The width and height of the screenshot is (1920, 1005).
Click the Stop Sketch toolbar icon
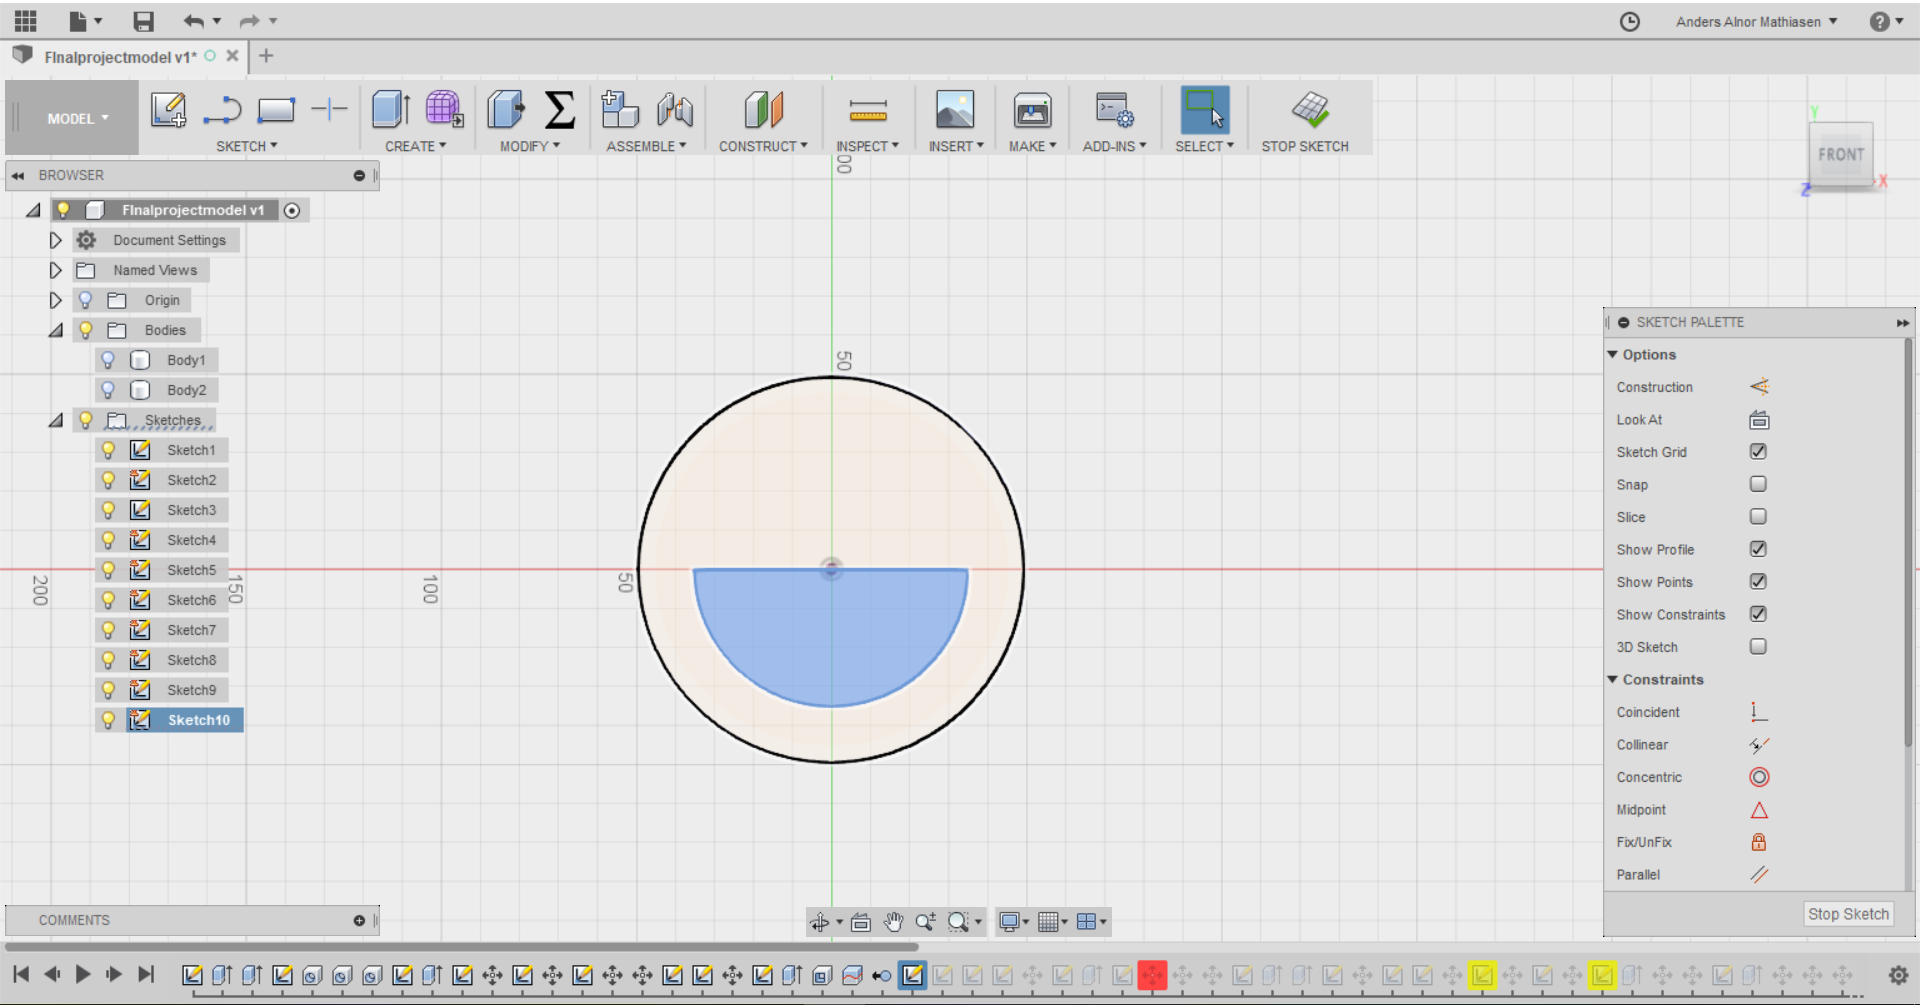1310,110
